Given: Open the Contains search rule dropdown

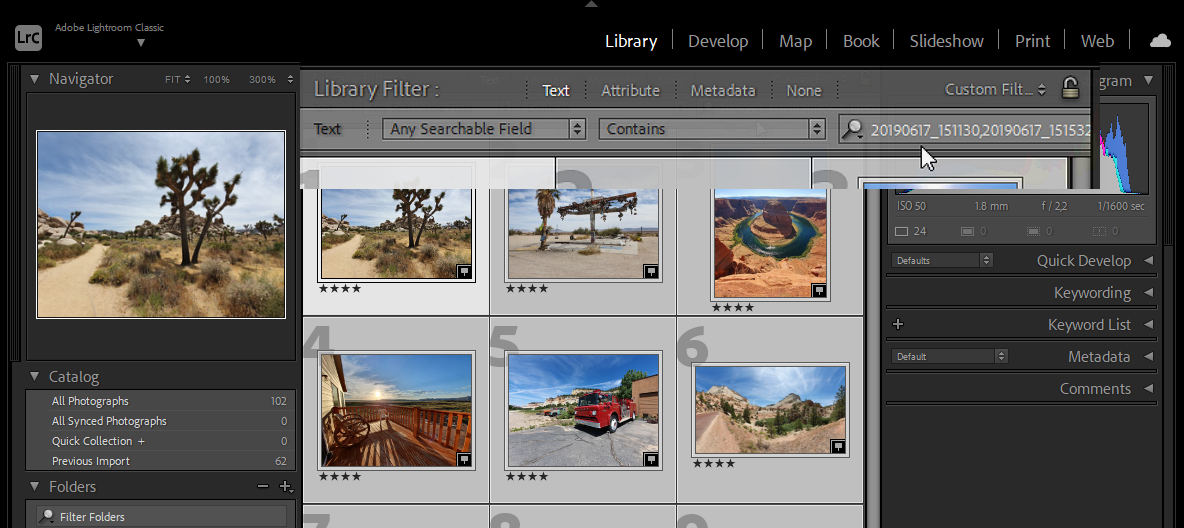Looking at the screenshot, I should (x=711, y=128).
